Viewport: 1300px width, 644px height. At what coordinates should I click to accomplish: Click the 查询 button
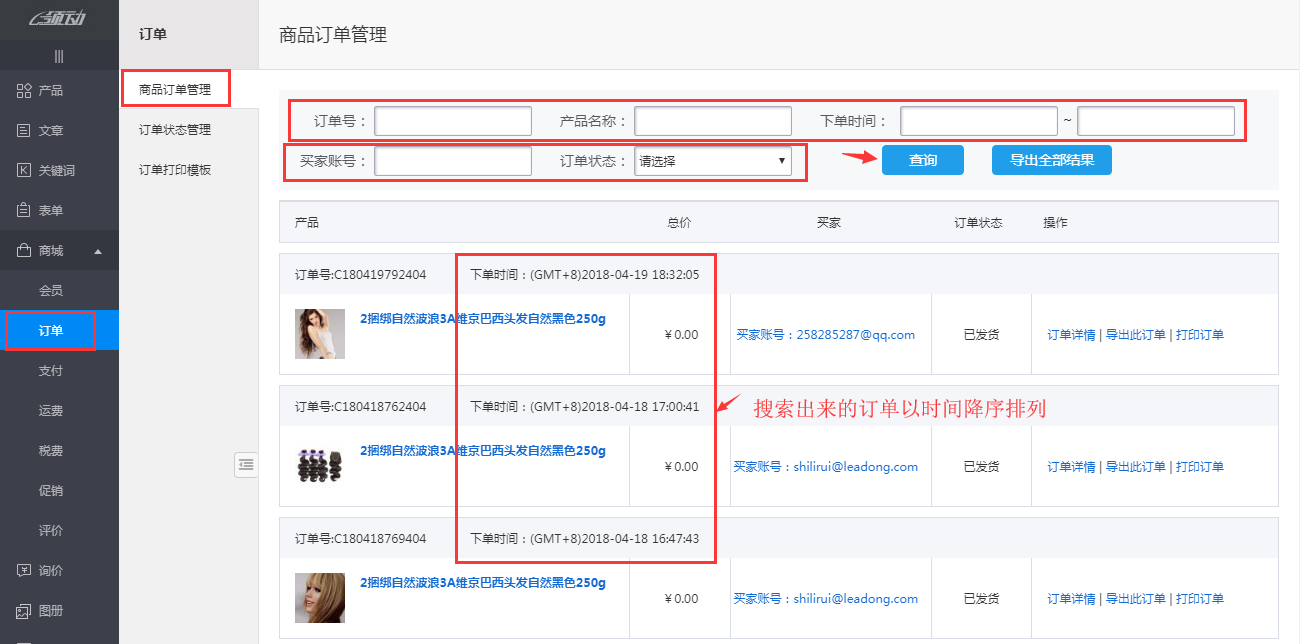(922, 160)
